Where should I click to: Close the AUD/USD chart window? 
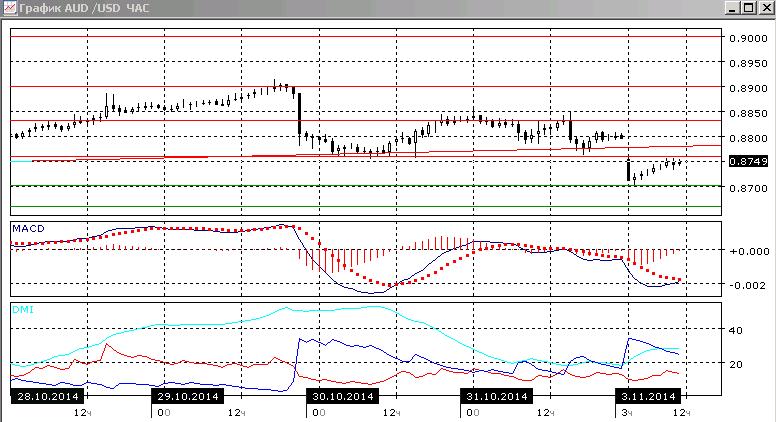pos(765,8)
